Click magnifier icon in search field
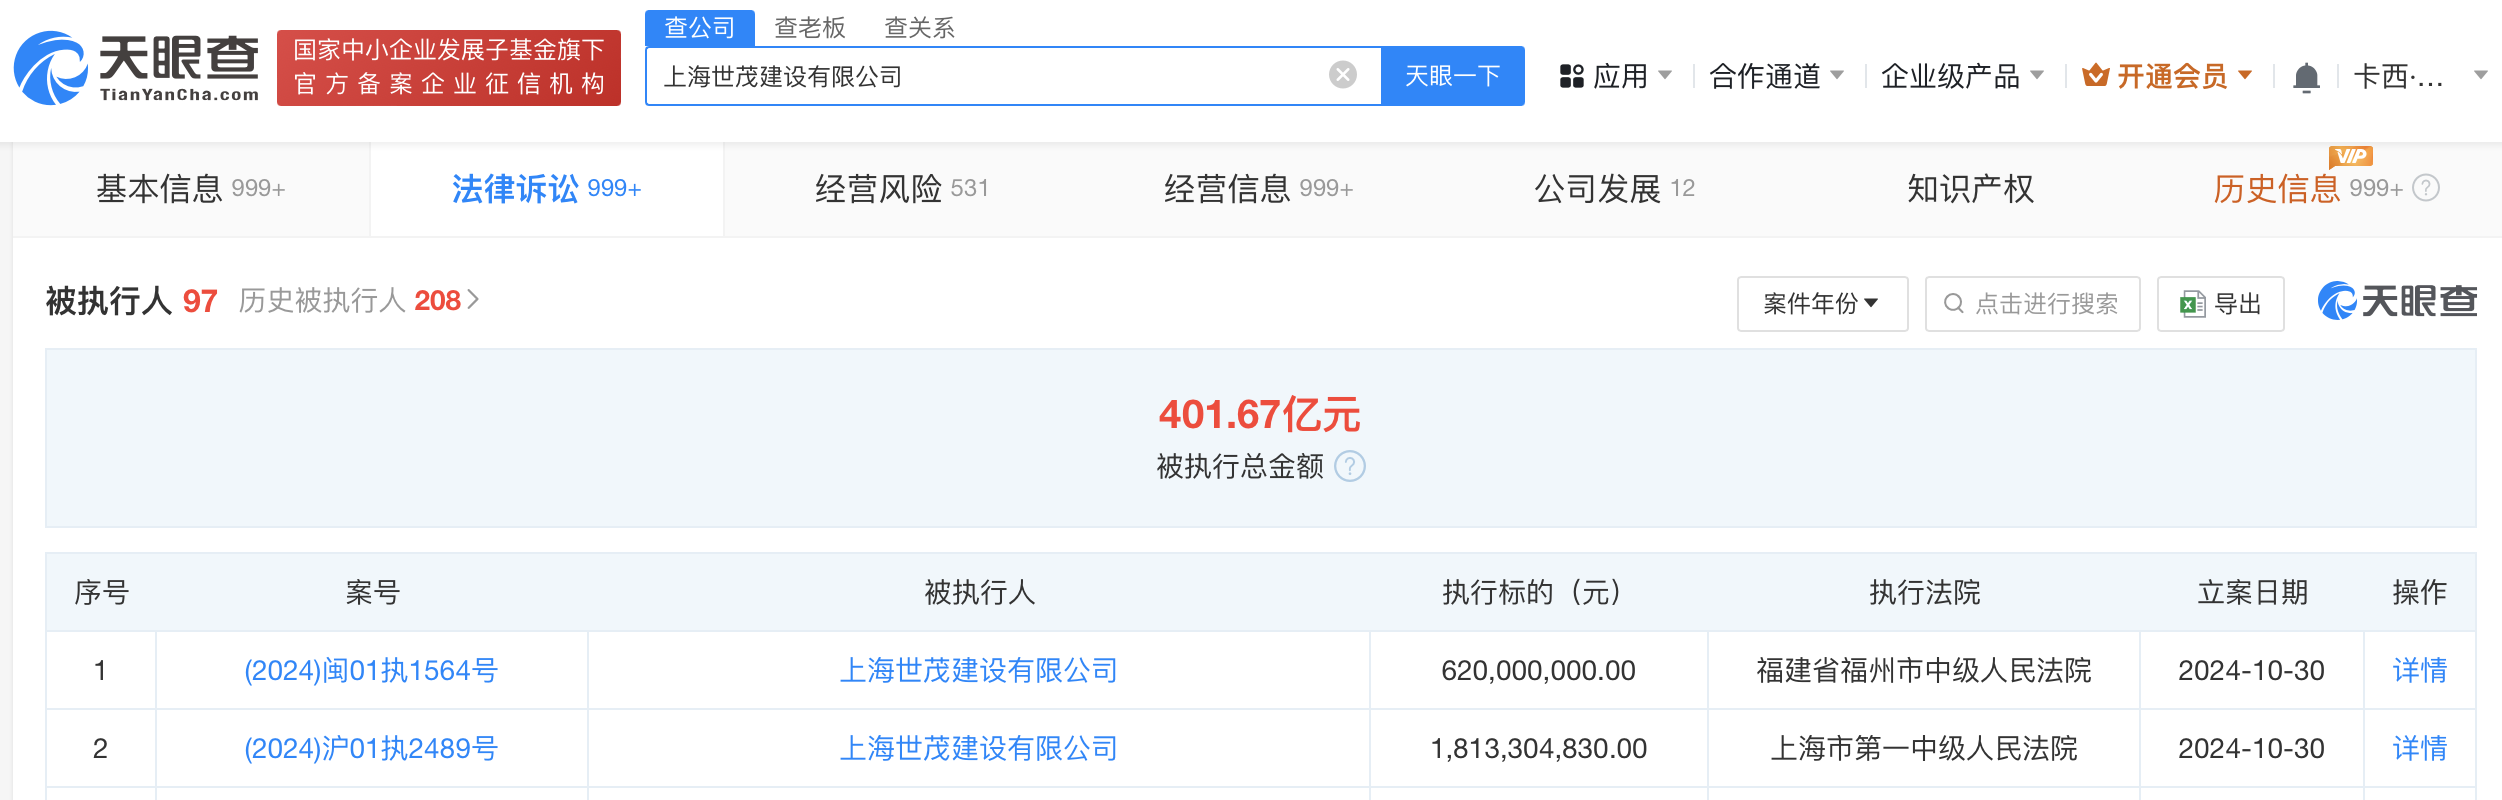 pyautogui.click(x=1953, y=303)
